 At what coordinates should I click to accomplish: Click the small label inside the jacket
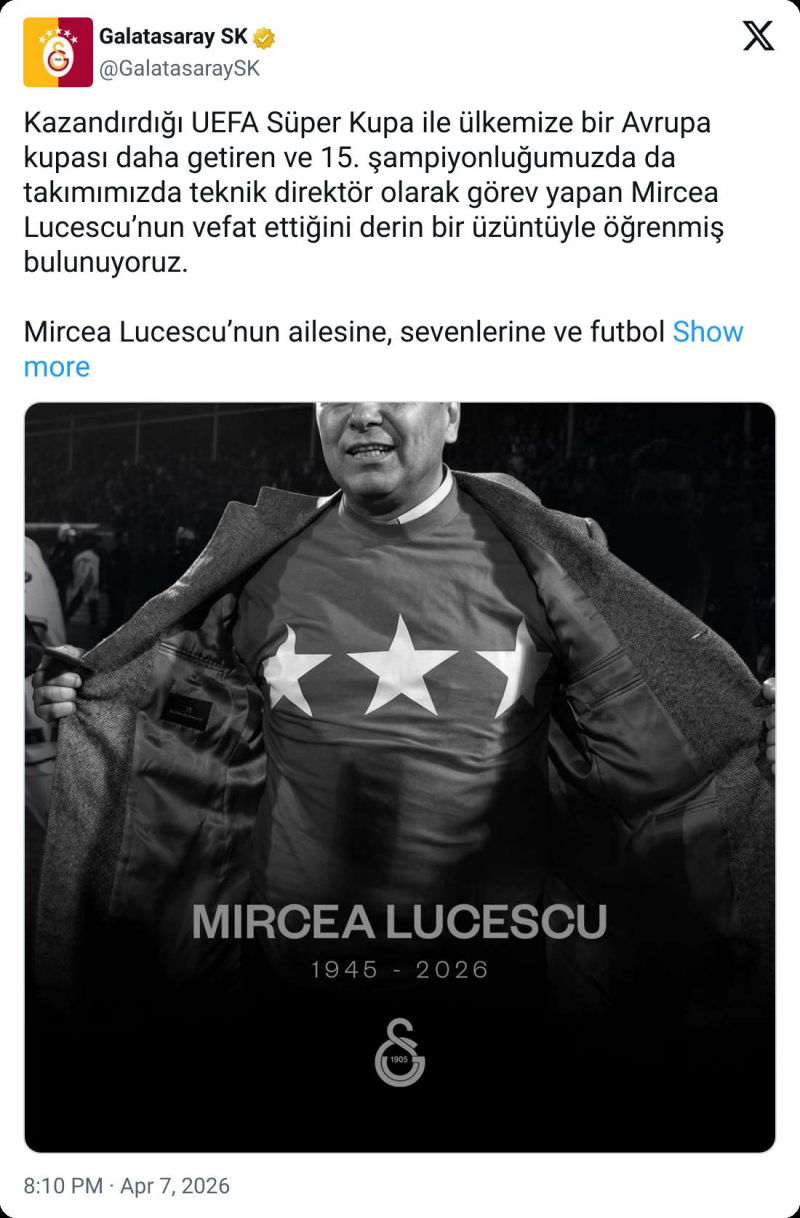tap(186, 712)
